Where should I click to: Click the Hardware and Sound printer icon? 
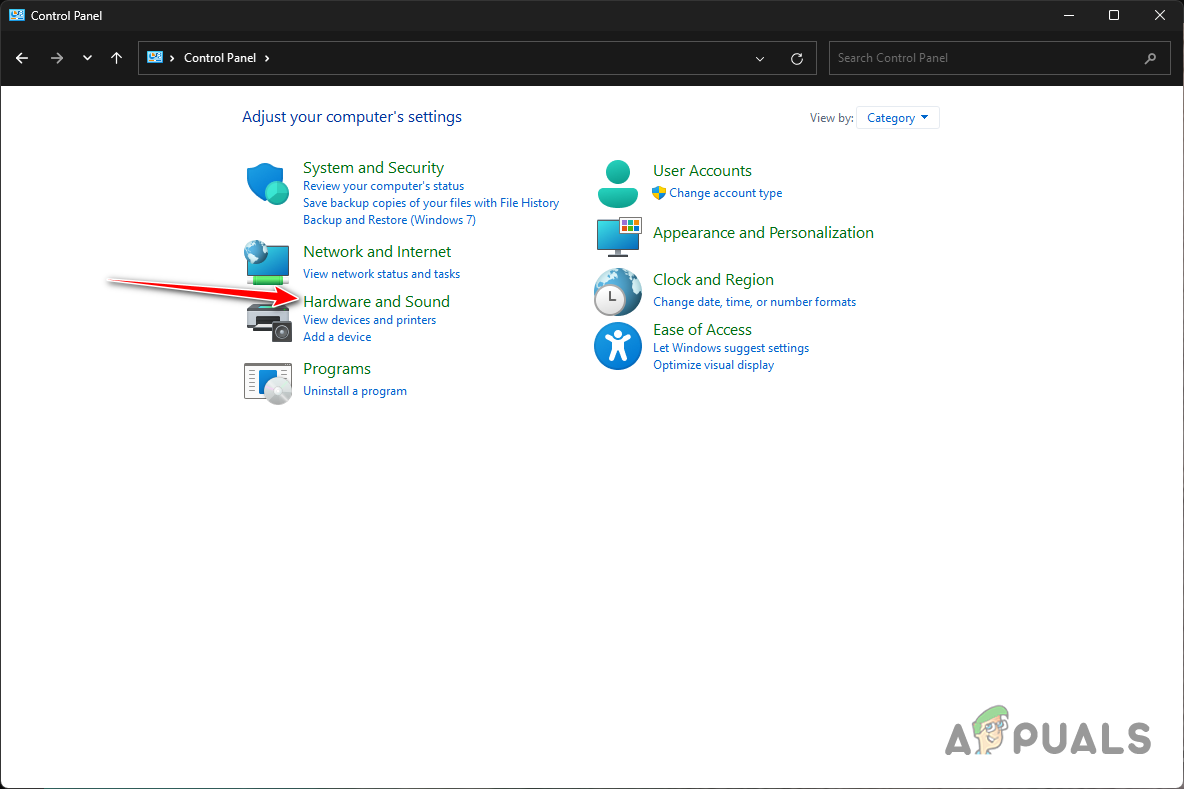[x=267, y=318]
